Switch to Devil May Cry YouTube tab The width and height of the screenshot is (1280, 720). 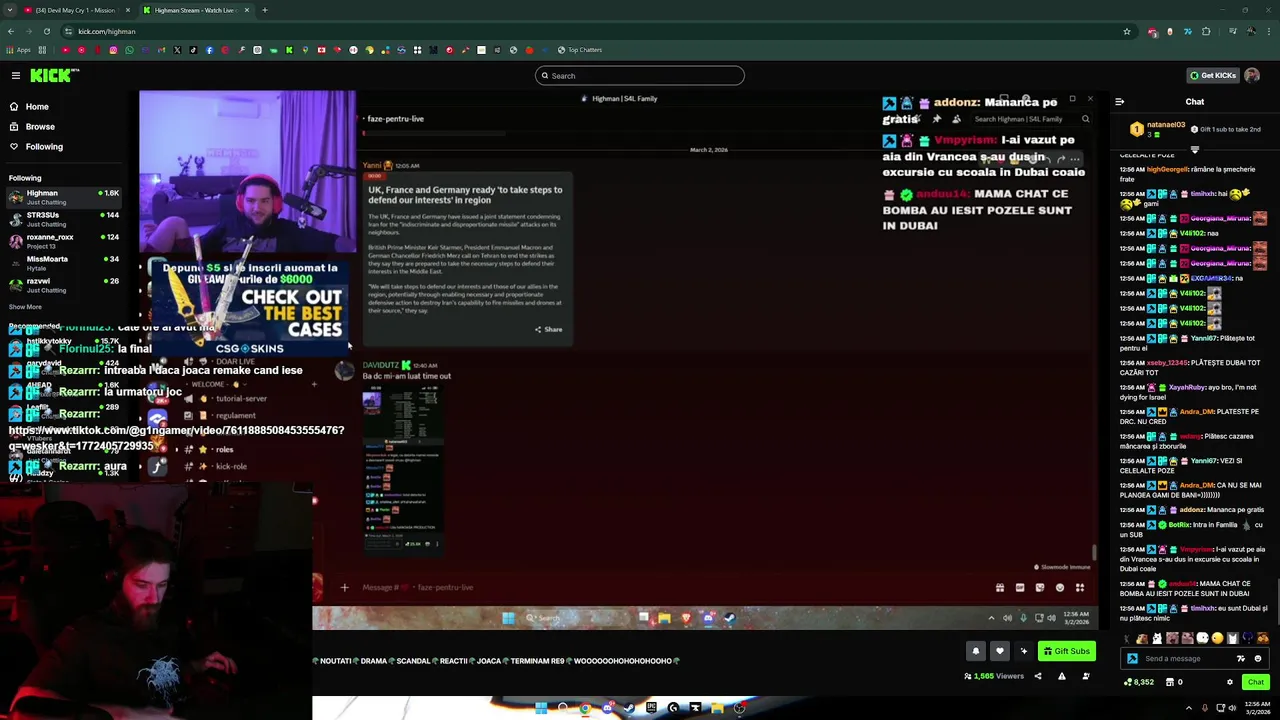pos(76,10)
